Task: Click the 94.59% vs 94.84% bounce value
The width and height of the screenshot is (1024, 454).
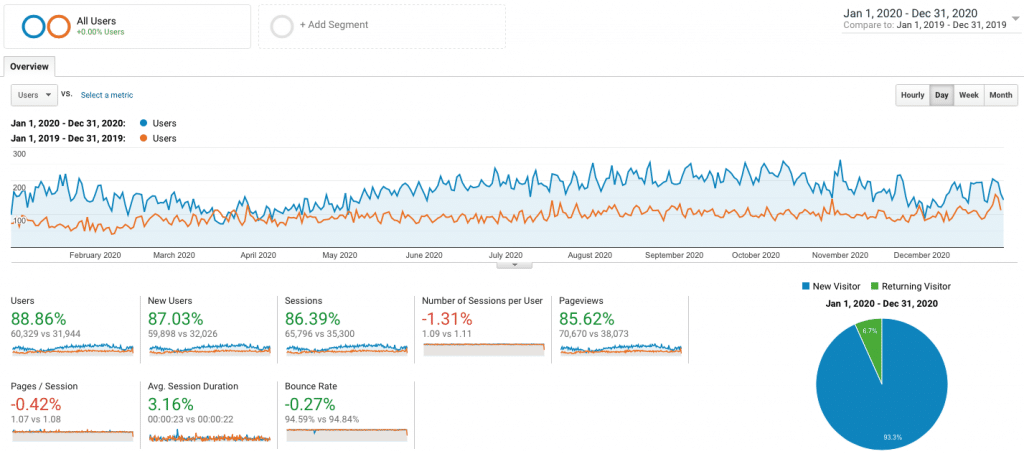Action: tap(322, 419)
